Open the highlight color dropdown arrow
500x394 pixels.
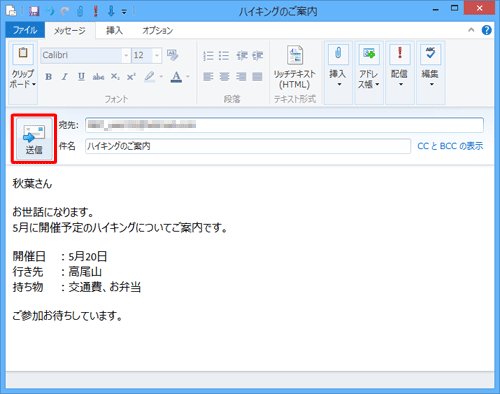click(161, 77)
